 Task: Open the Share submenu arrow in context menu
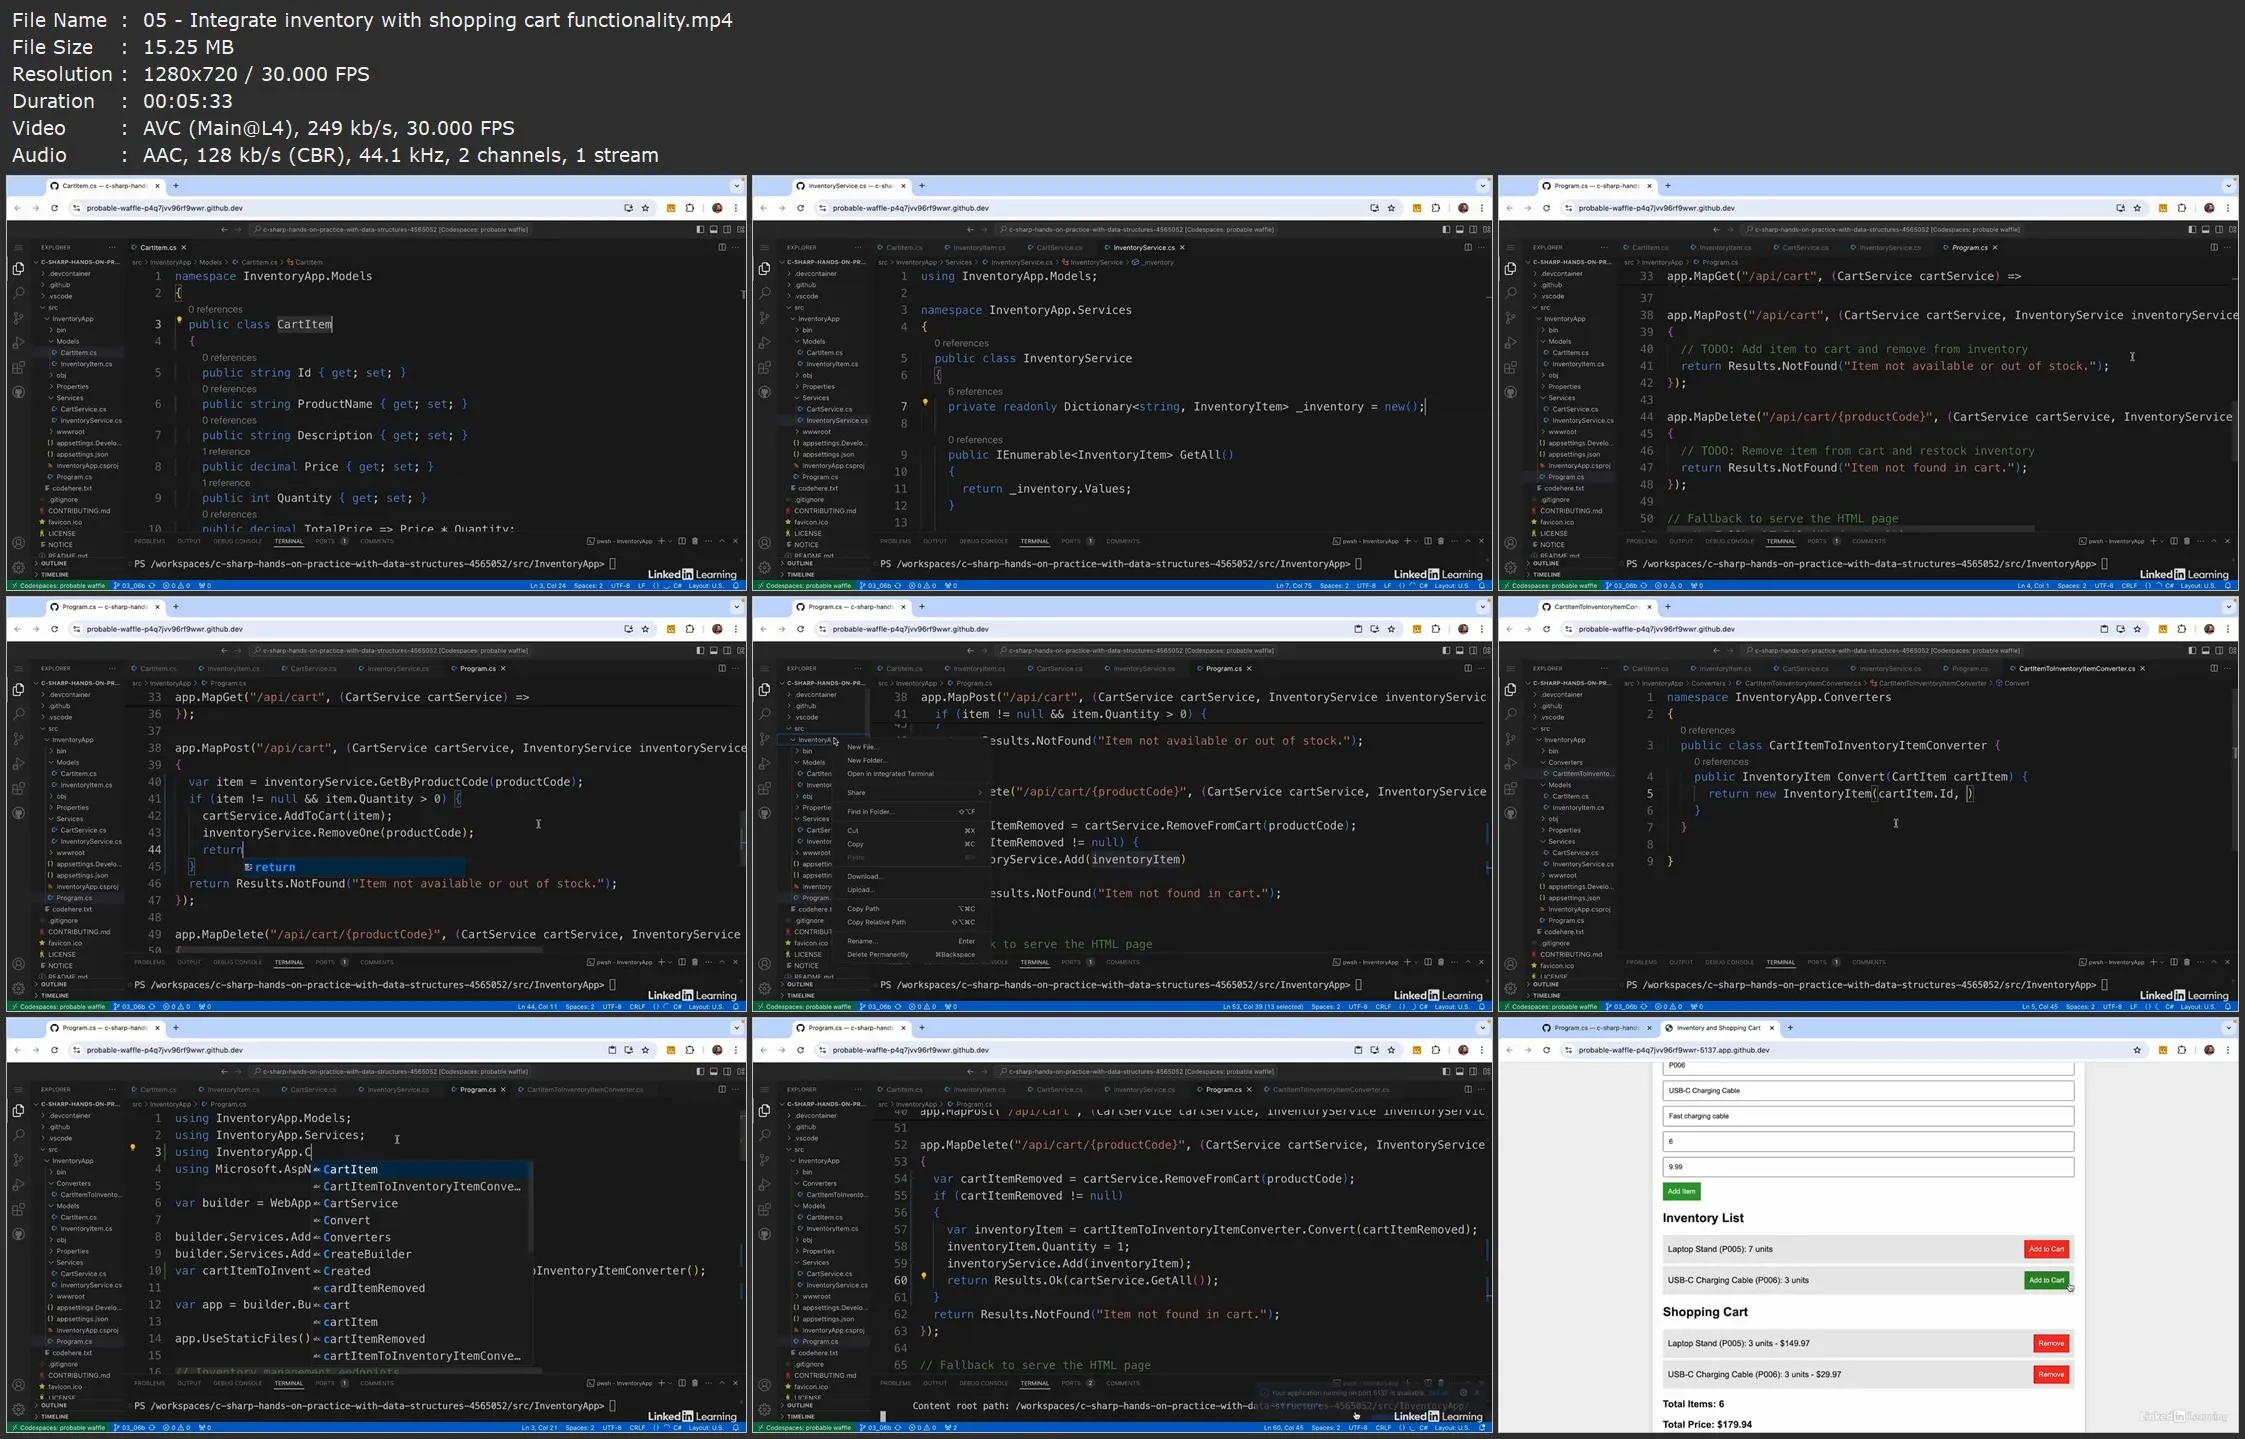[978, 793]
